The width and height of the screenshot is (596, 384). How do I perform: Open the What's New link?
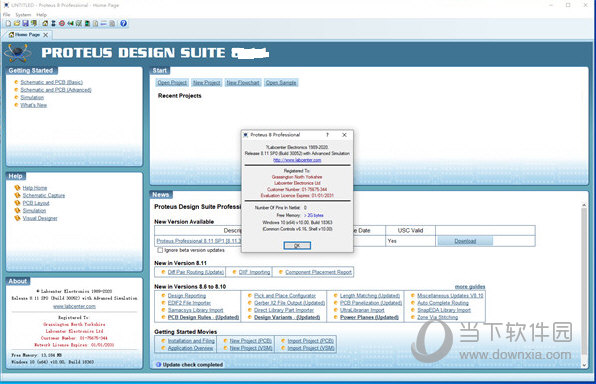[33, 105]
